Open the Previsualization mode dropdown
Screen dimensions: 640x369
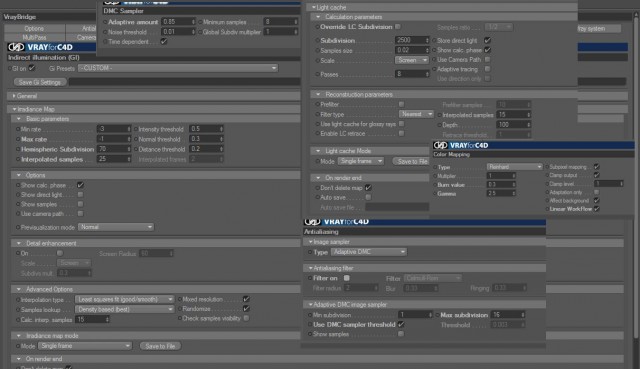pyautogui.click(x=116, y=227)
